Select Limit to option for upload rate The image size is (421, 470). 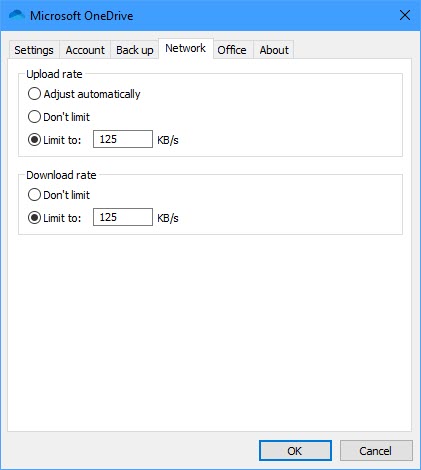54,140
